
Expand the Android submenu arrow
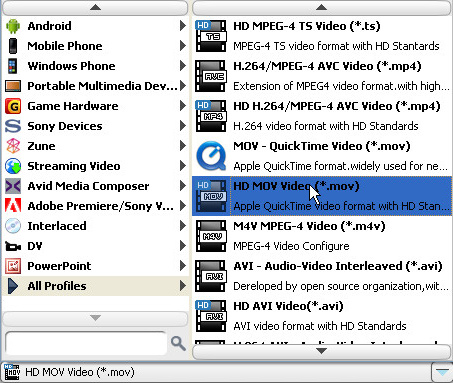tap(183, 26)
